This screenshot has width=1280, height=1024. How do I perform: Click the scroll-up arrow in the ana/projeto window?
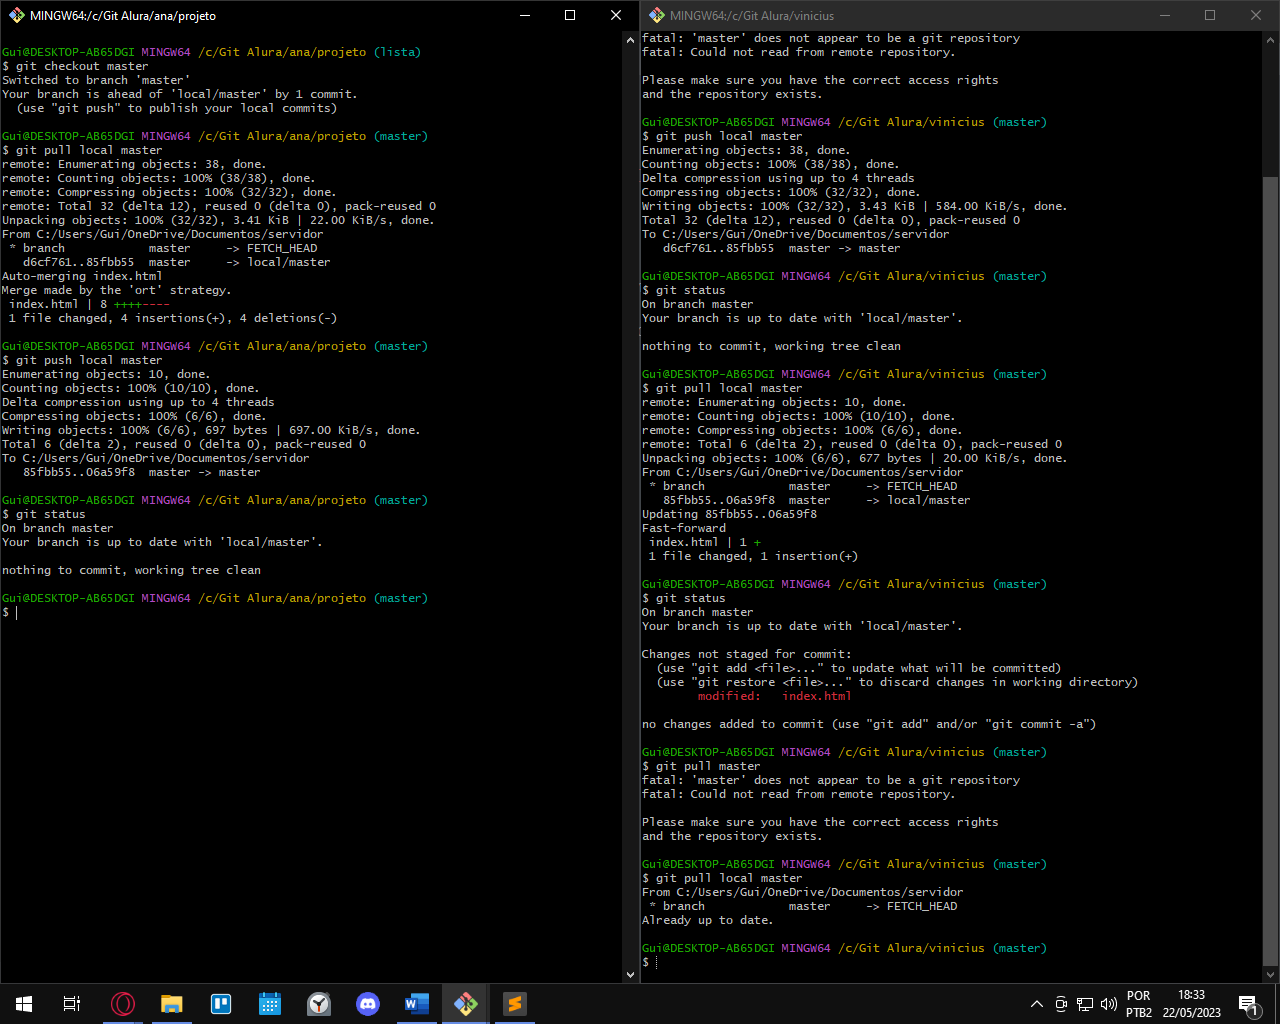[630, 40]
